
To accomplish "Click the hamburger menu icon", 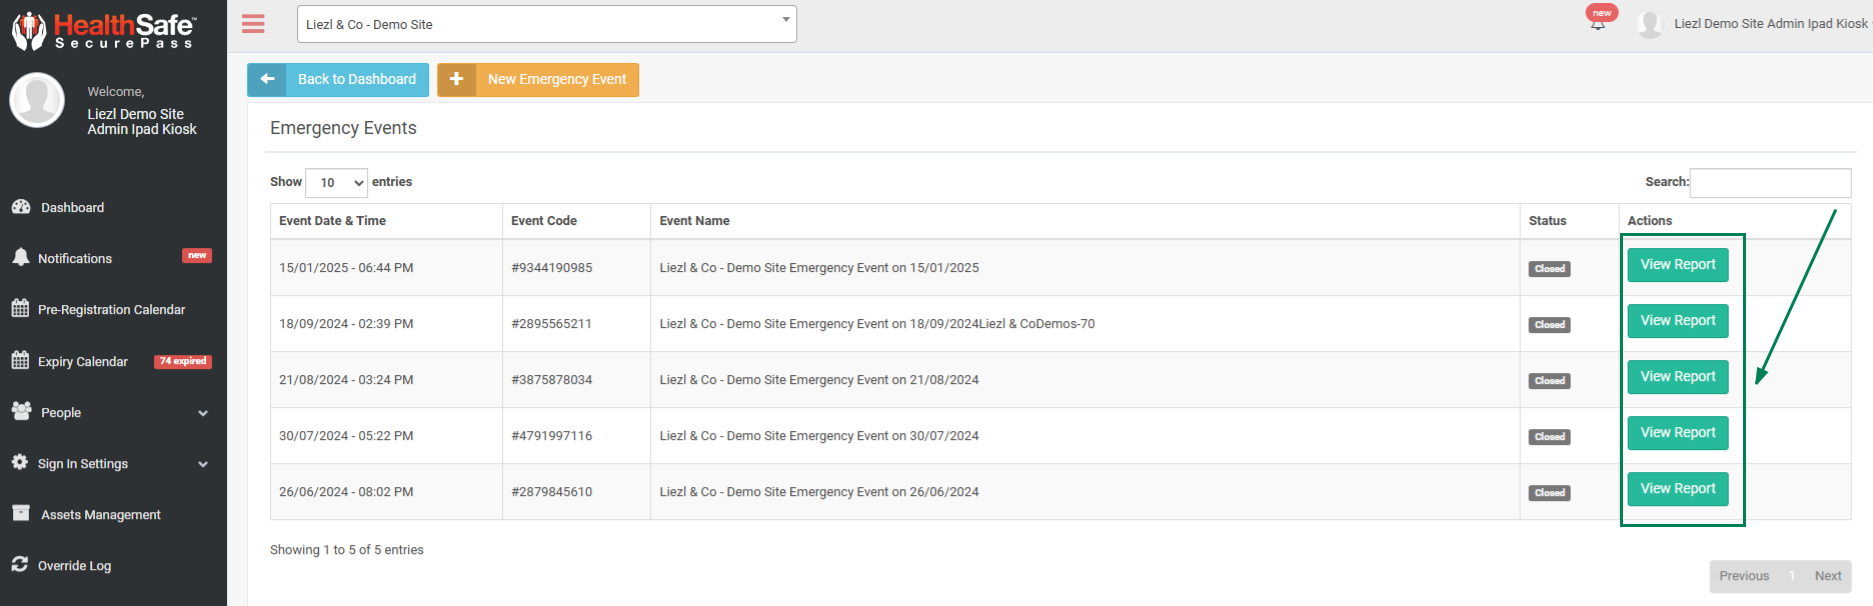I will 253,24.
